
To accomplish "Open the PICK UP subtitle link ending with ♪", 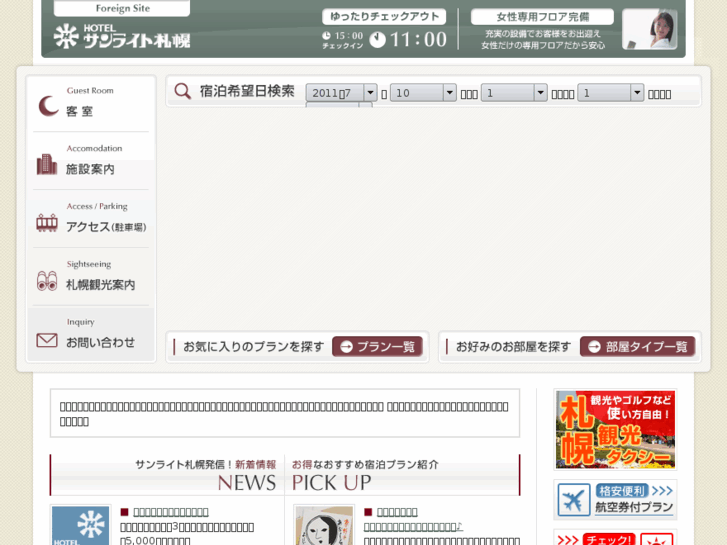I will click(413, 527).
